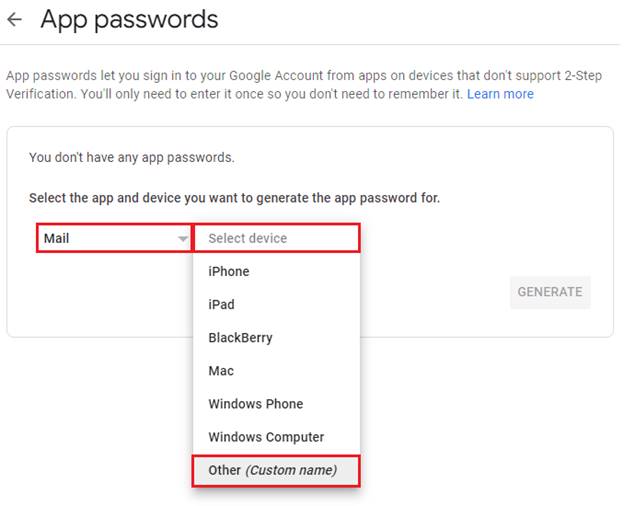Click the Select device dropdown field
Image resolution: width=624 pixels, height=506 pixels.
[x=275, y=238]
